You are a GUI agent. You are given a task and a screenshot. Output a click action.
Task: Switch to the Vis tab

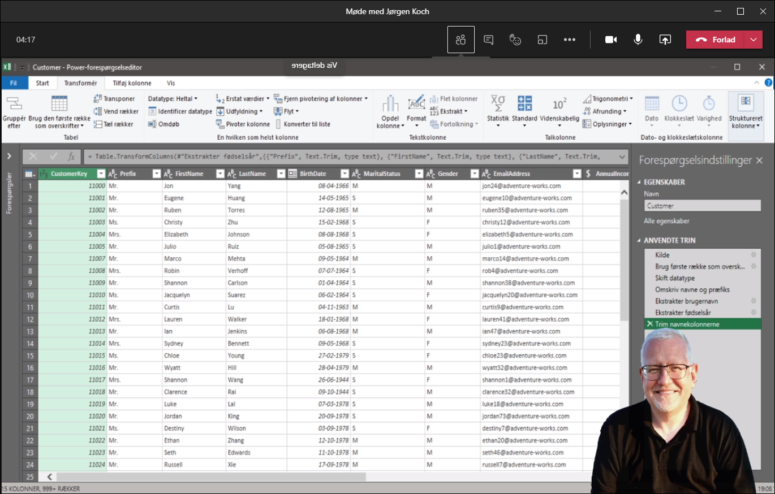point(171,83)
